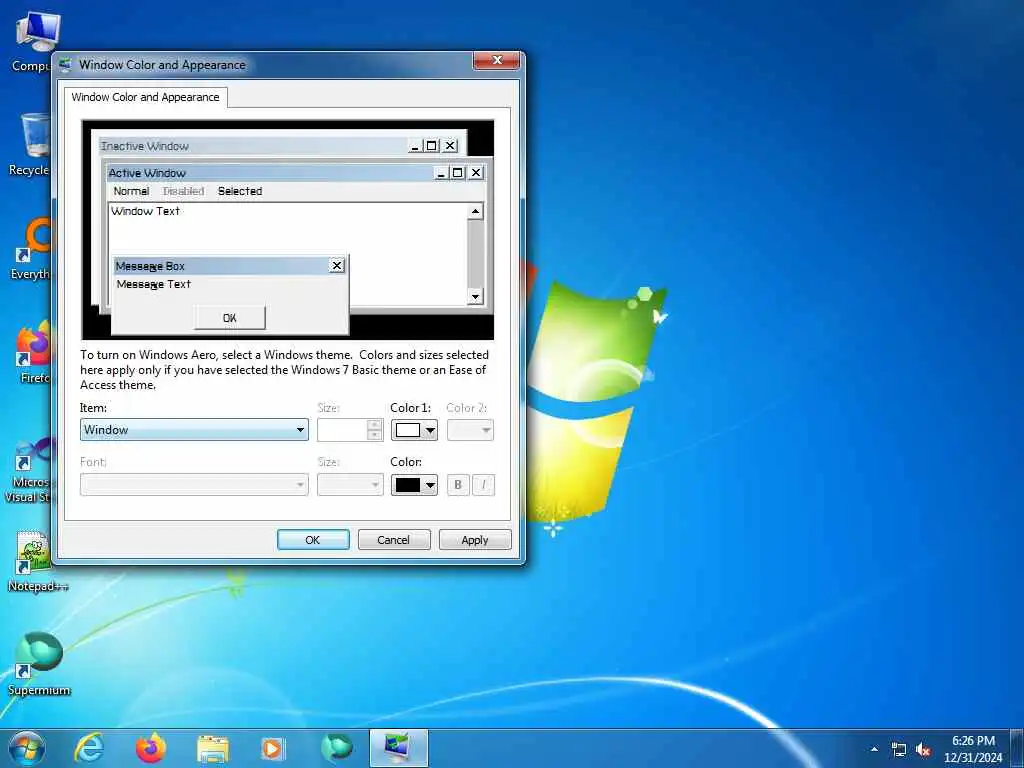The height and width of the screenshot is (768, 1024).
Task: Click the Cancel button
Action: [x=394, y=540]
